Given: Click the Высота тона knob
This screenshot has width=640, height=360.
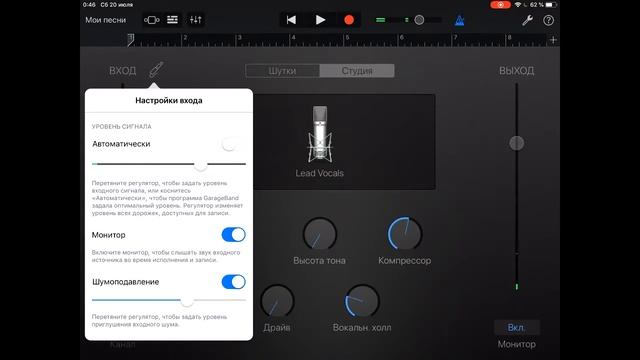Looking at the screenshot, I should [x=320, y=234].
